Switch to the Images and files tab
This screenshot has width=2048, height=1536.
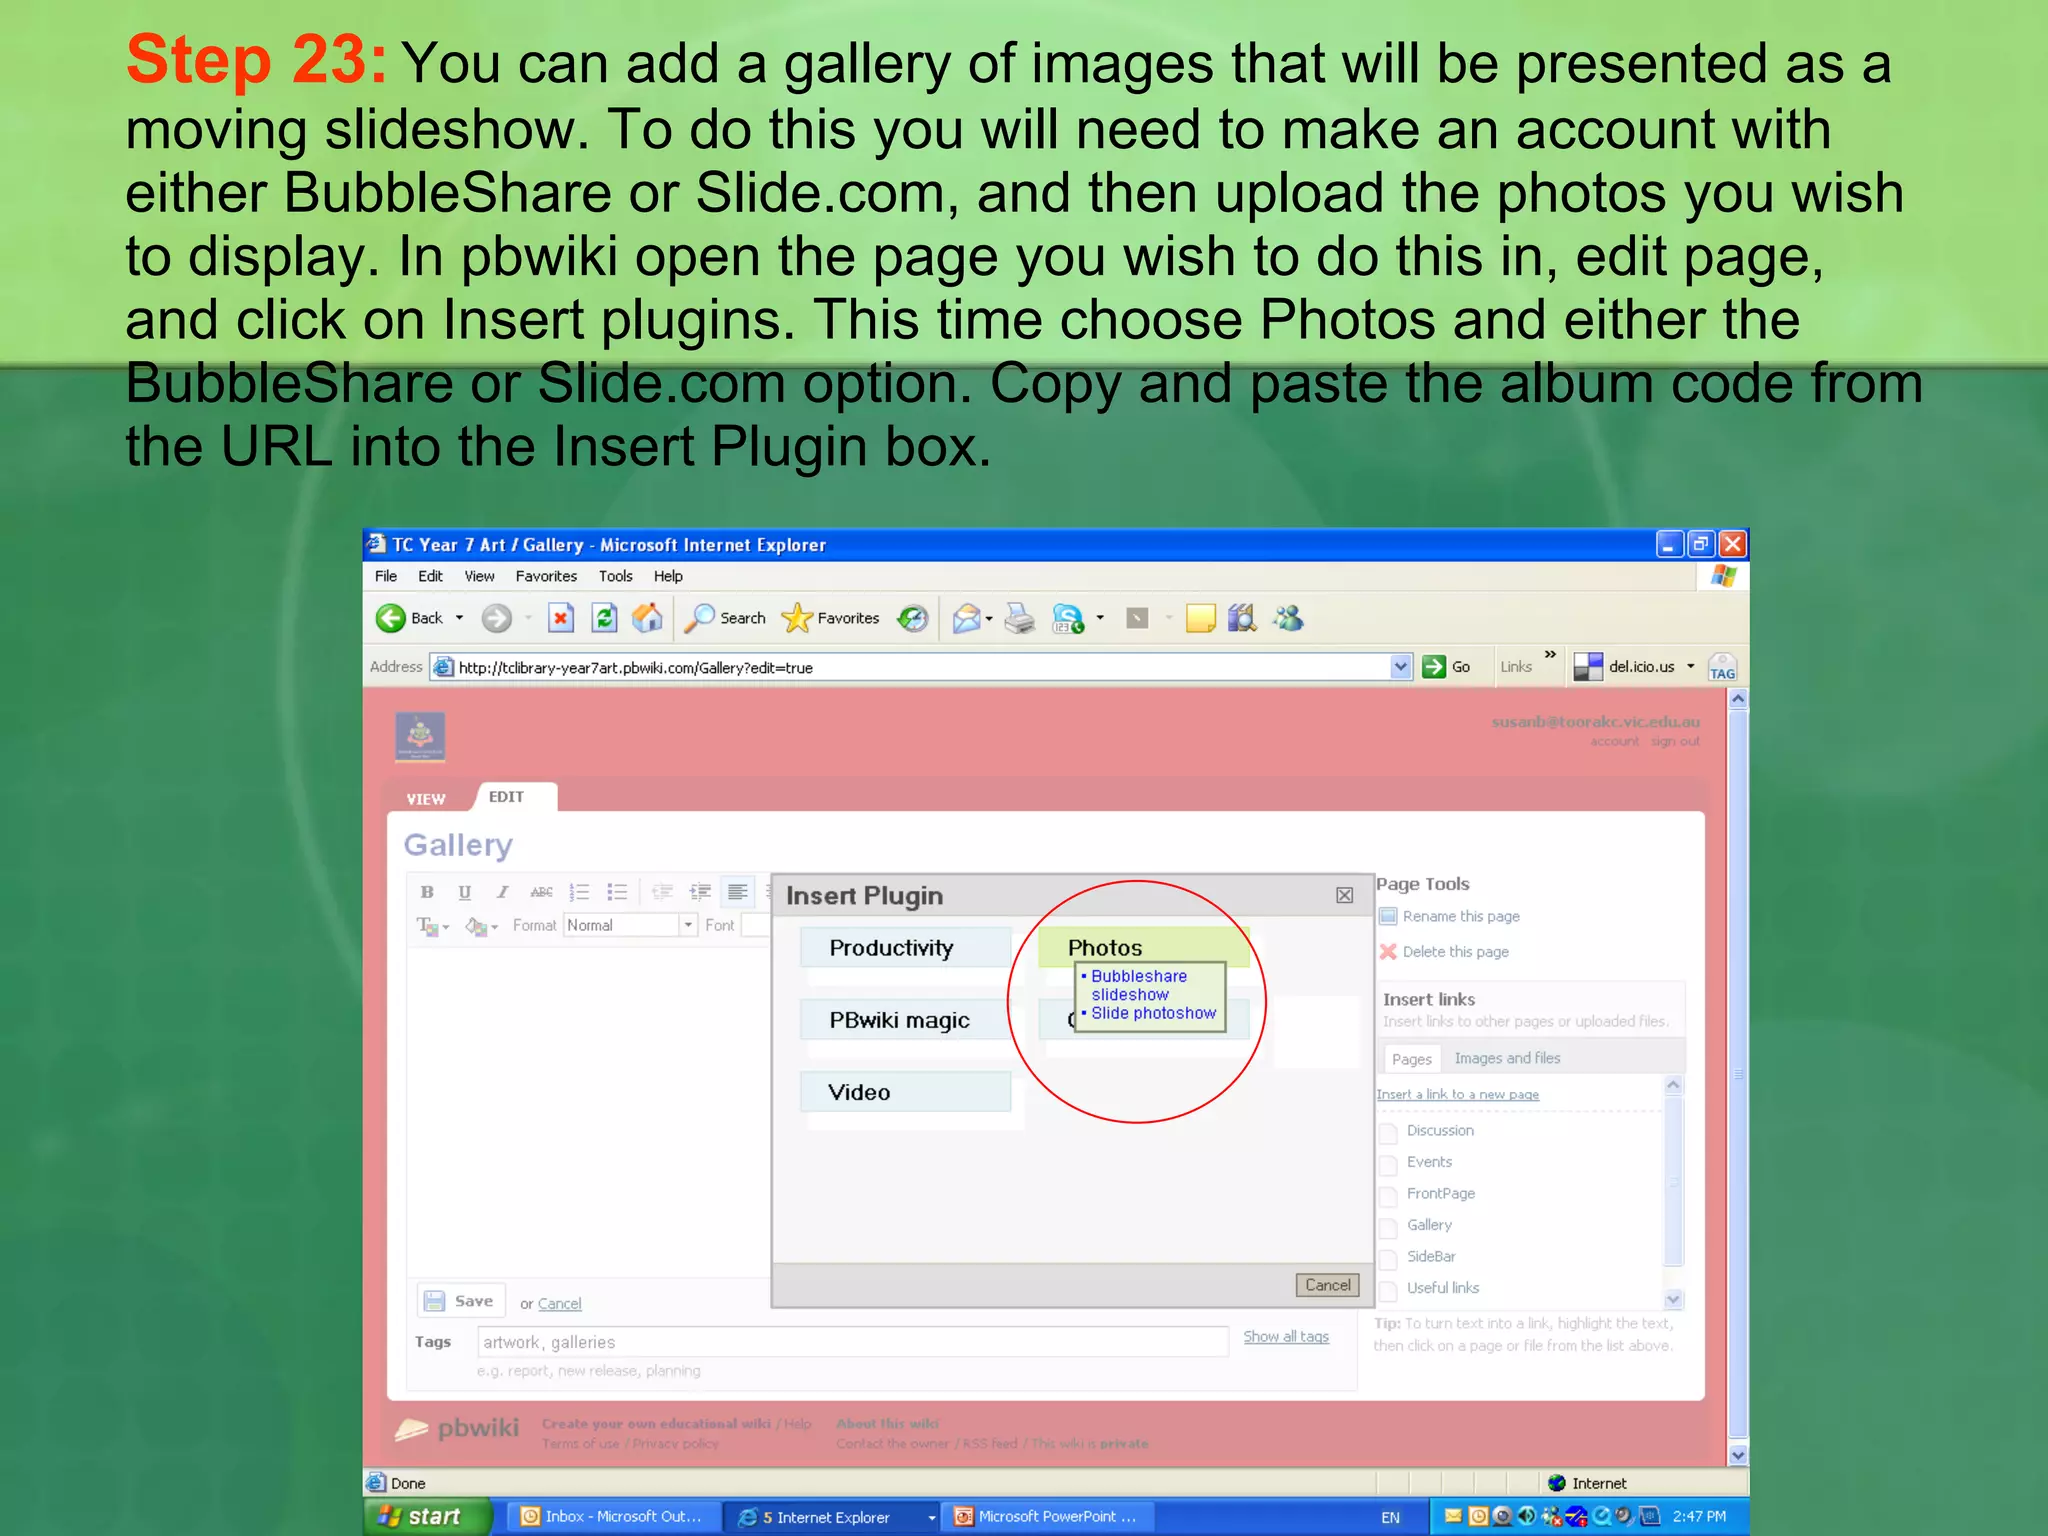1507,1058
